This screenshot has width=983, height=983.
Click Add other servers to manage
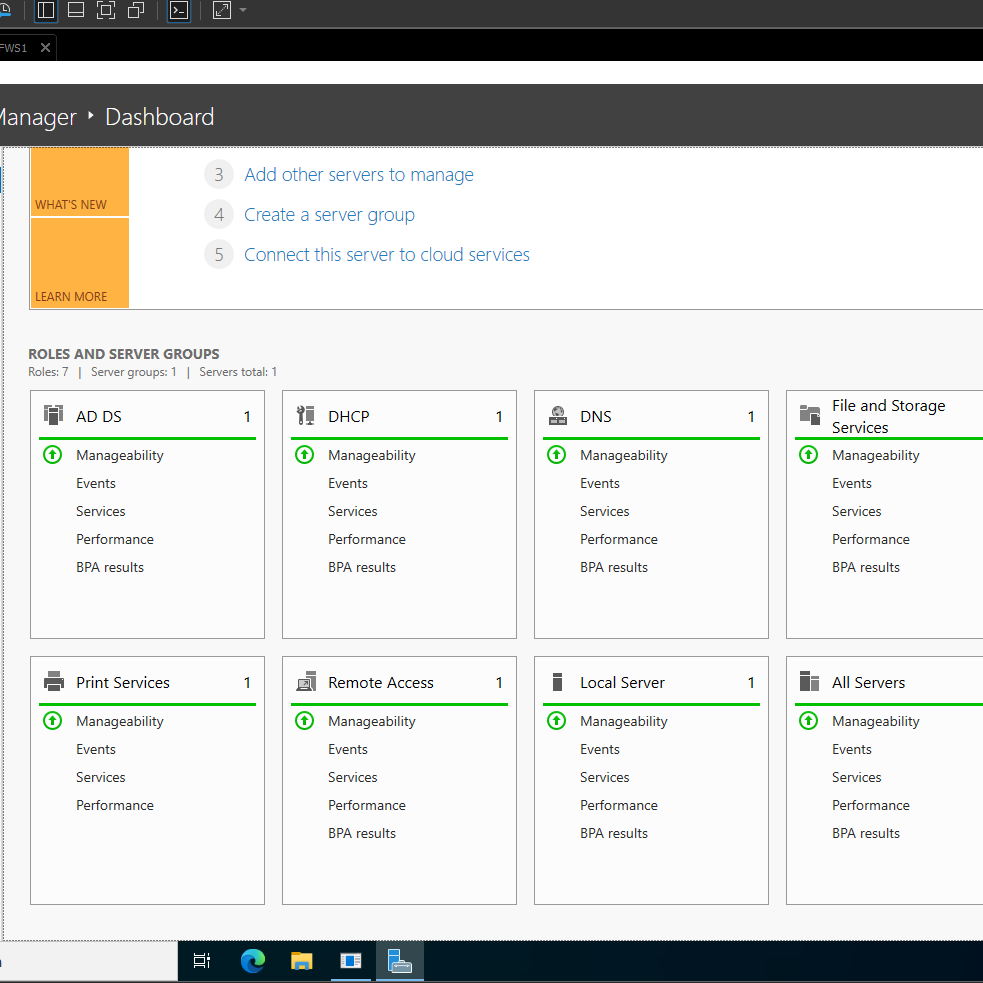[358, 175]
